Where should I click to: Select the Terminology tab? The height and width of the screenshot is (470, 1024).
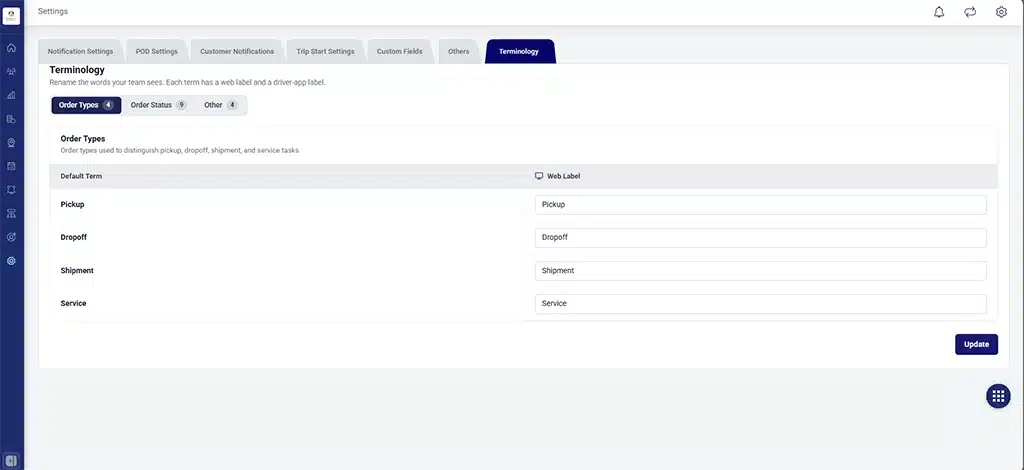519,52
